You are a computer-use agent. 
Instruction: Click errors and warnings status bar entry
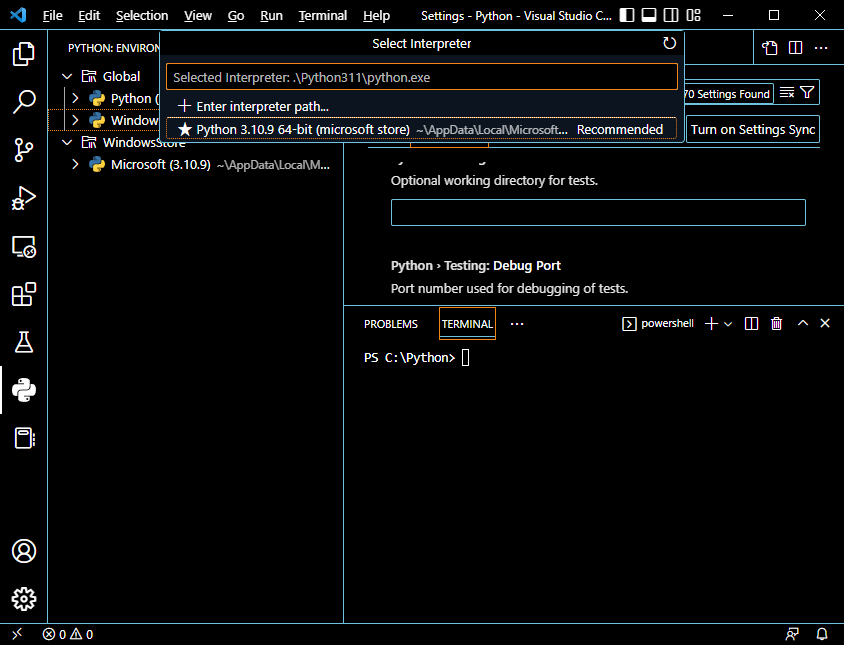tap(68, 634)
